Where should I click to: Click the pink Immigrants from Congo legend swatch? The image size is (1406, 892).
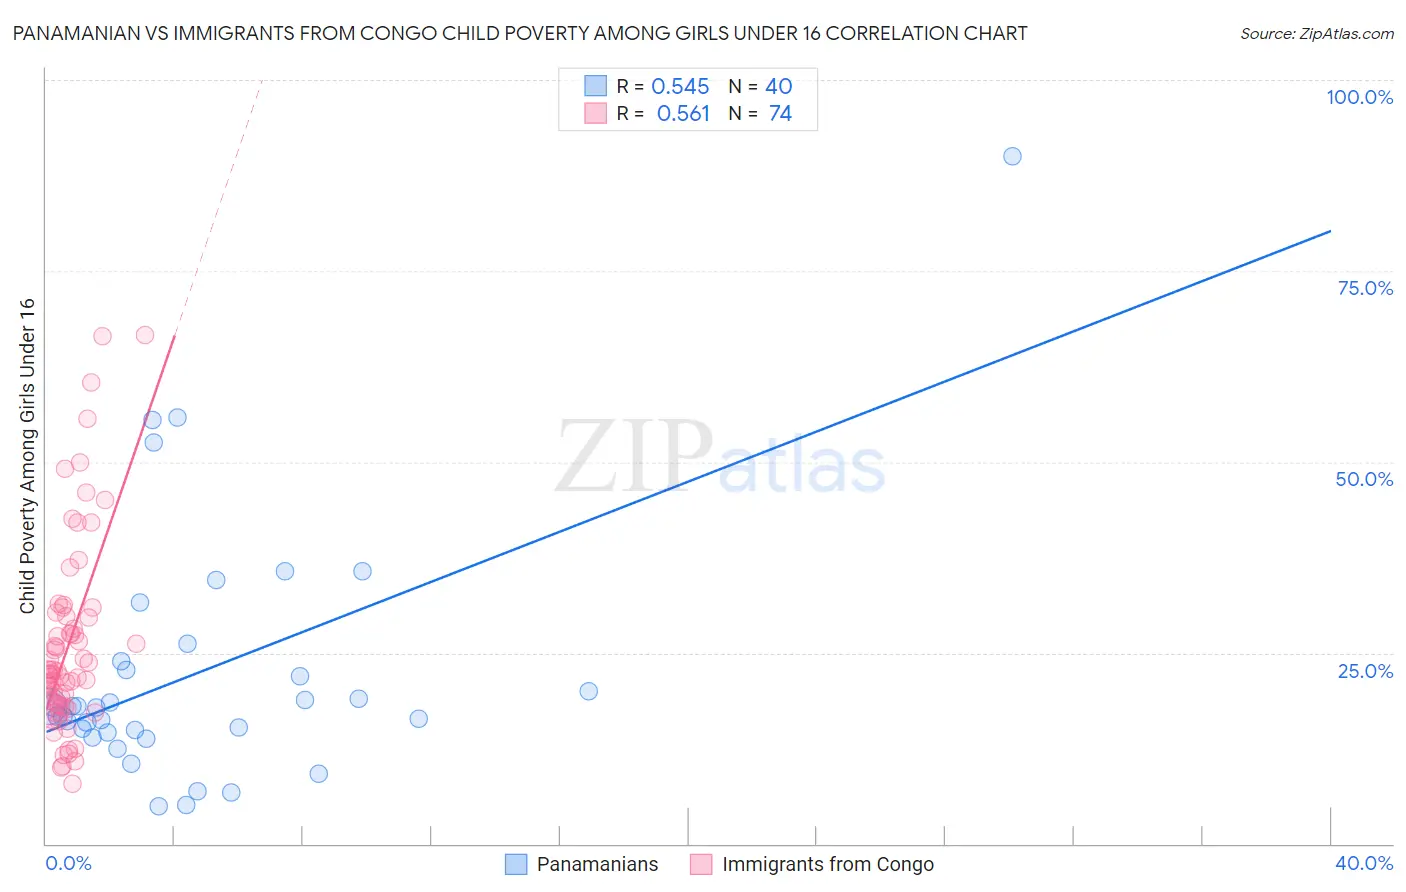[x=701, y=864]
